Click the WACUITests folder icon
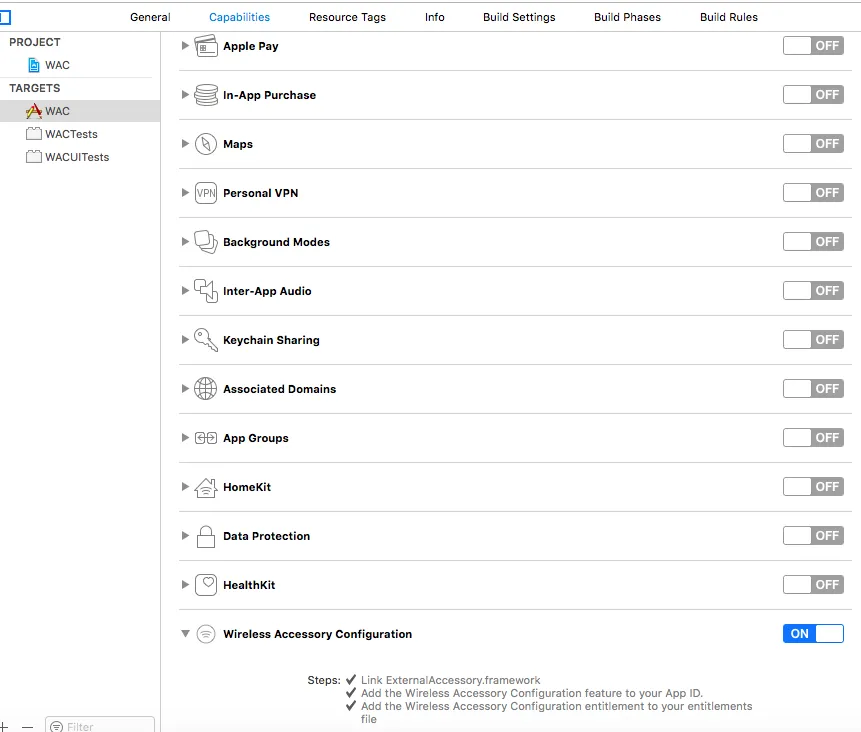Image resolution: width=861 pixels, height=732 pixels. pyautogui.click(x=34, y=157)
